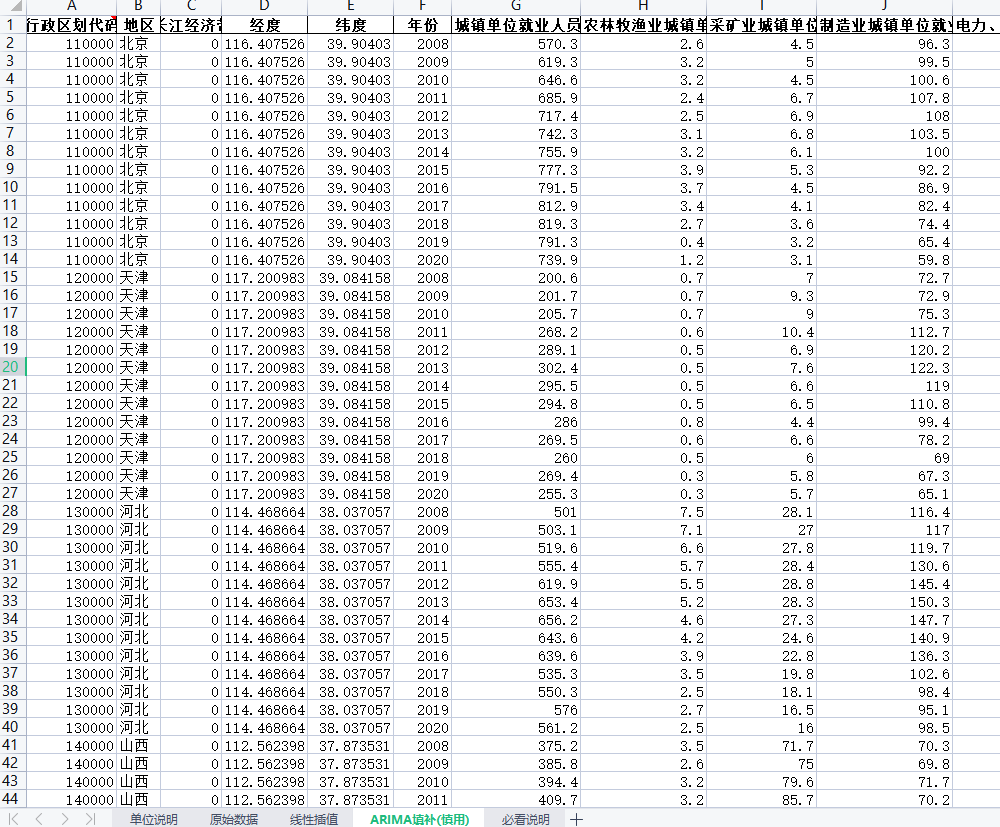Select column A header
Screen dimensions: 1000x827
click(x=71, y=6)
